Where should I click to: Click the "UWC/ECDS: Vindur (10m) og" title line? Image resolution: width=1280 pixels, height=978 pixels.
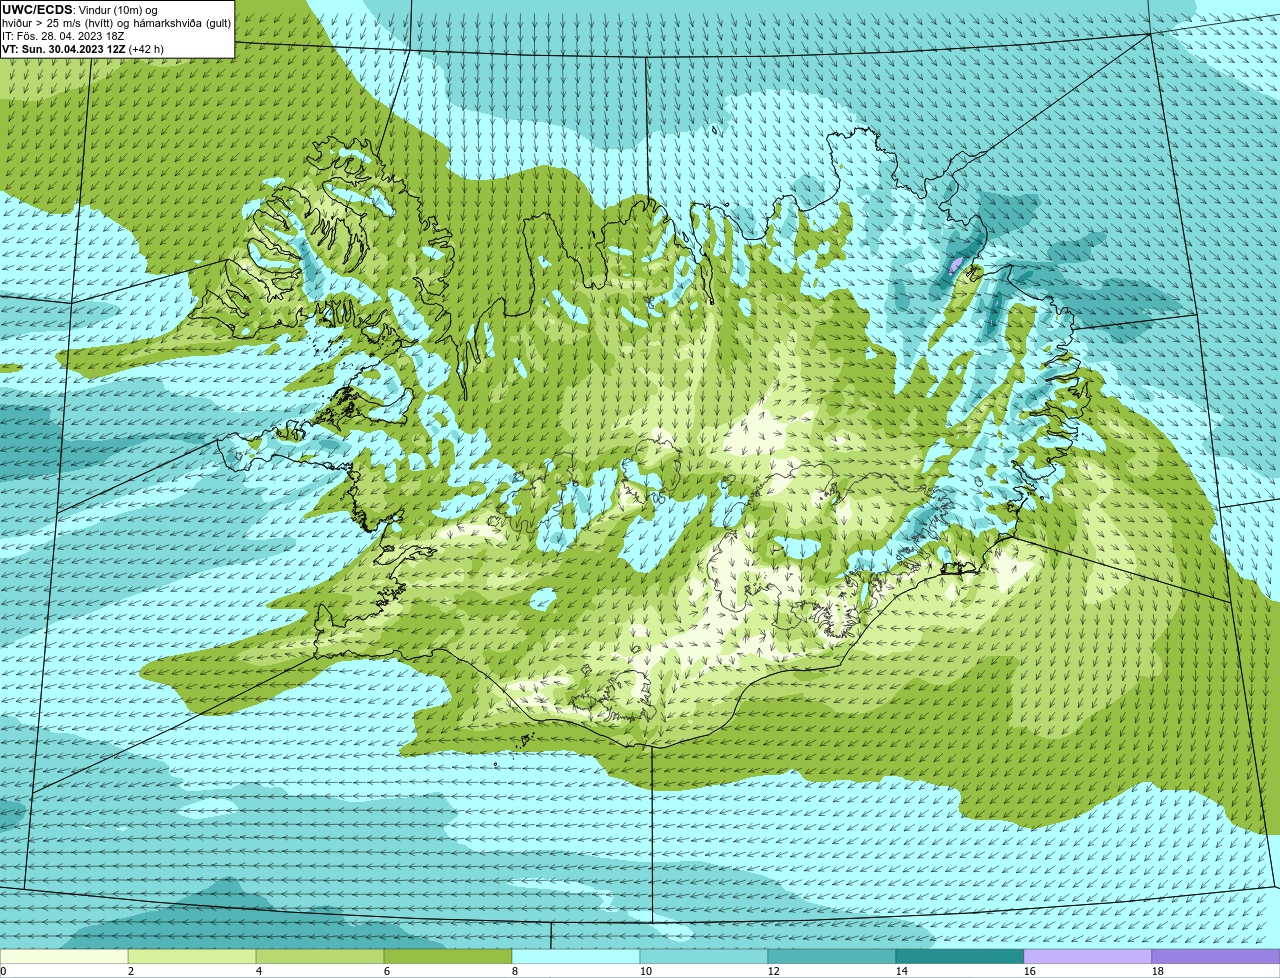pyautogui.click(x=80, y=10)
